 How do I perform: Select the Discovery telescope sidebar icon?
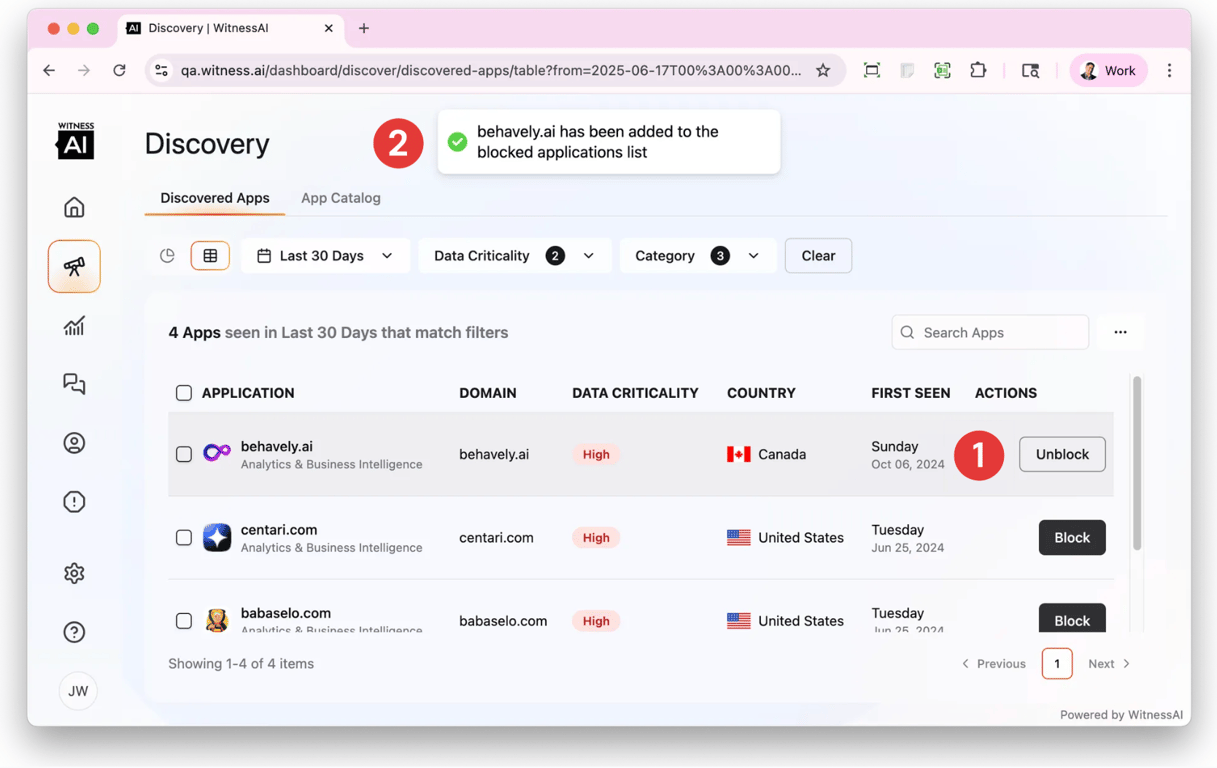tap(74, 266)
